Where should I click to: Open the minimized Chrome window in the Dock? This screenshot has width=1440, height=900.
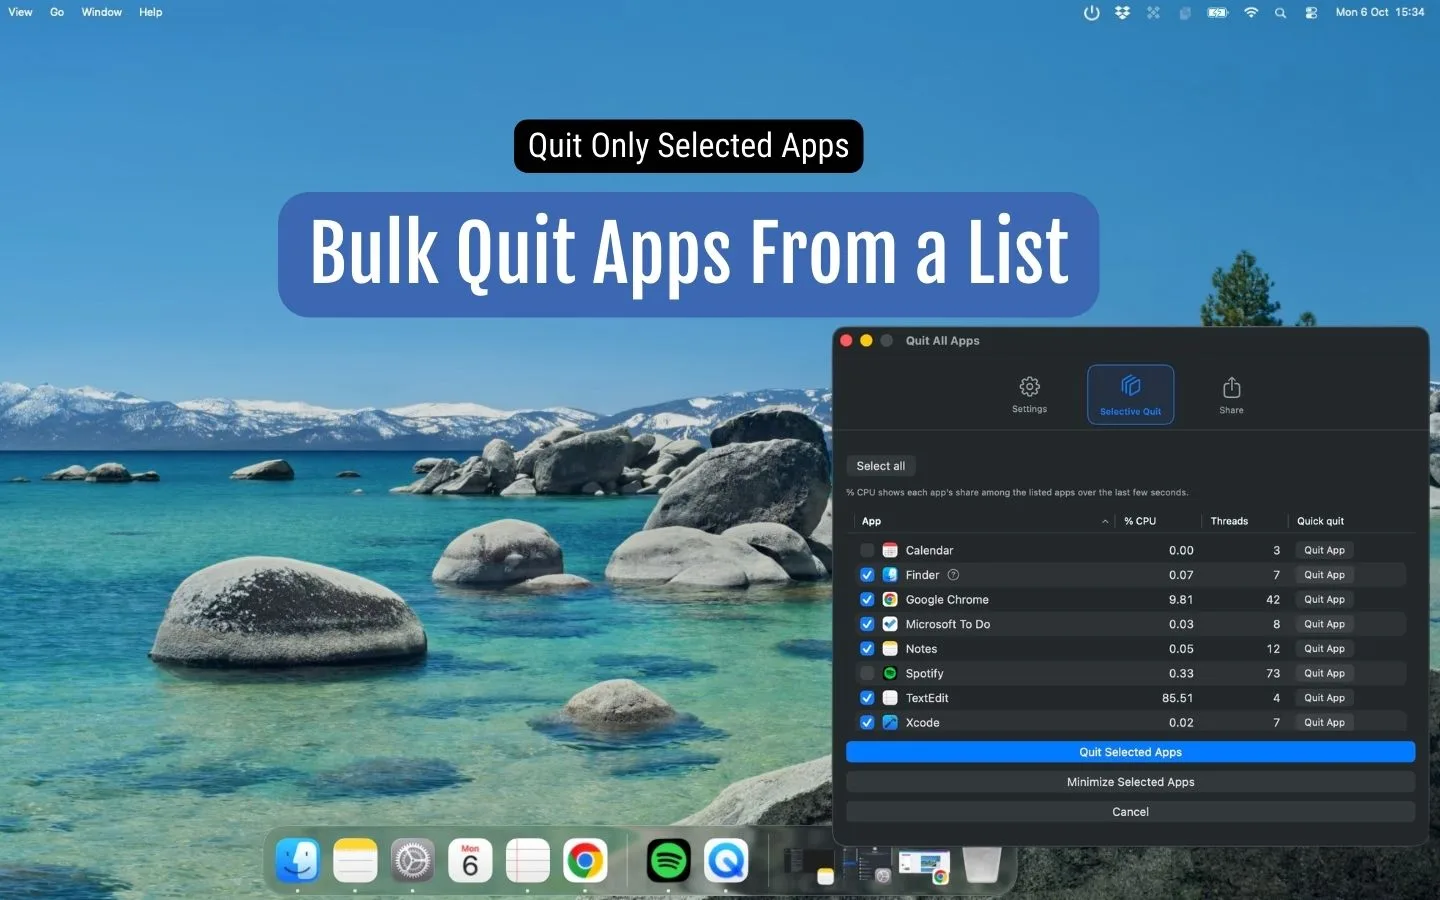point(924,866)
